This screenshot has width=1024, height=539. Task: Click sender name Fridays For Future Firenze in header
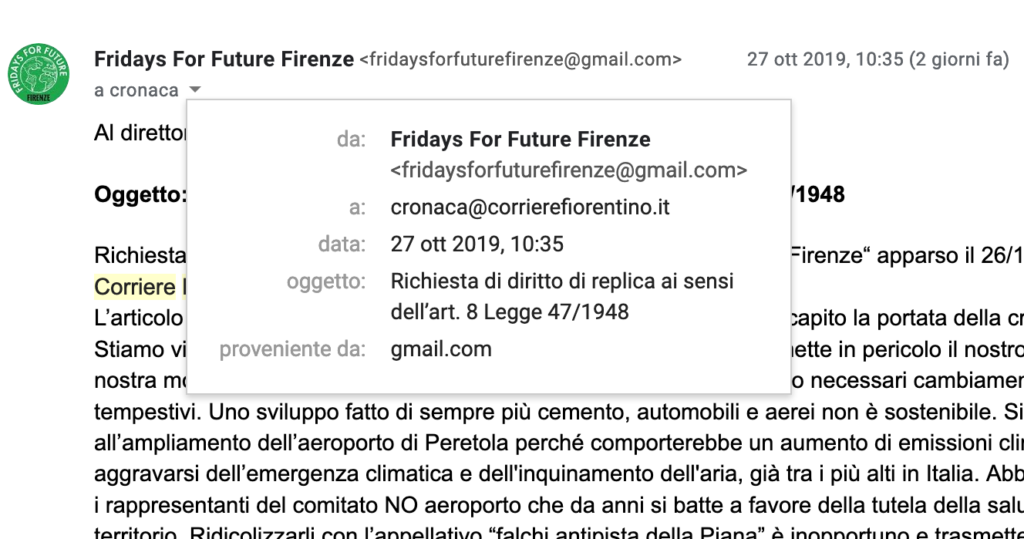pos(224,59)
